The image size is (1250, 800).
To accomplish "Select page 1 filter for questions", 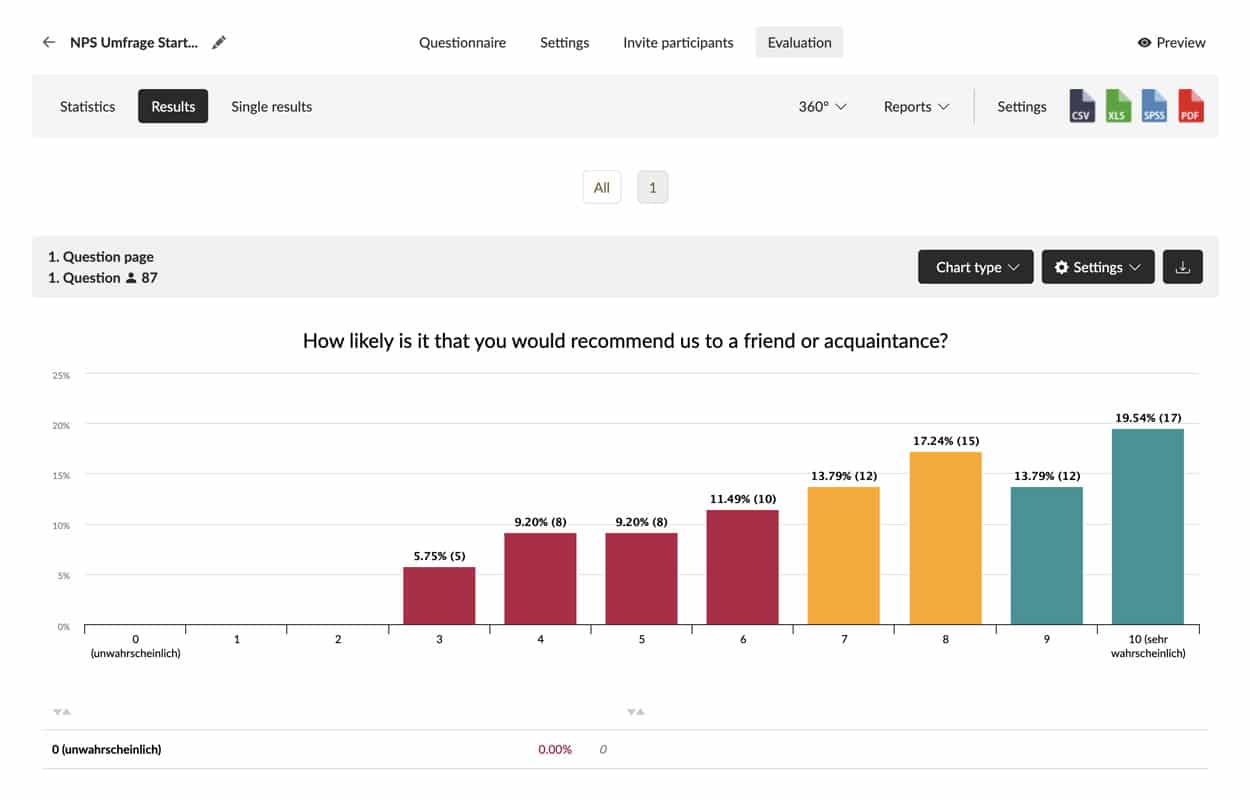I will click(x=652, y=187).
